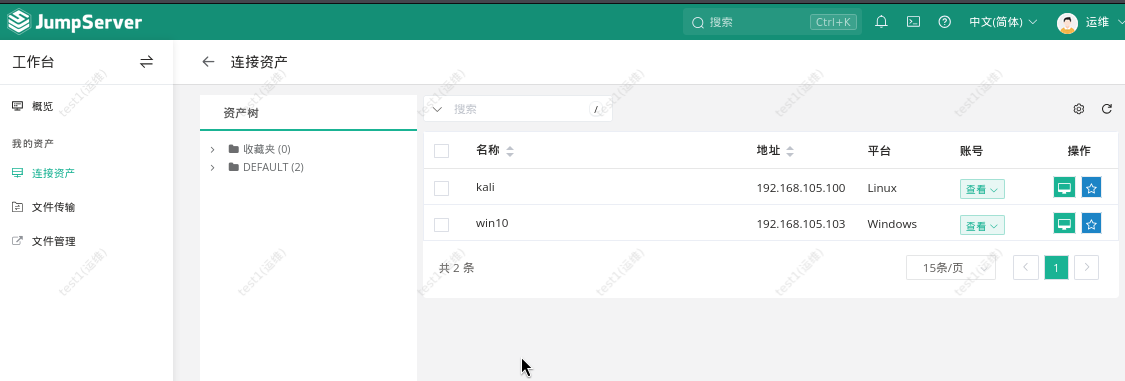Click the 平台 column header
Viewport: 1125px width, 381px height.
pos(879,151)
